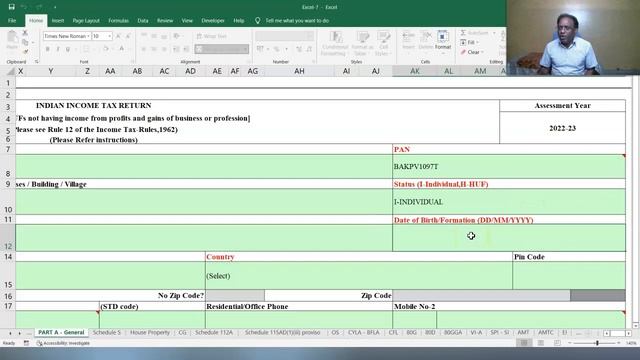Image resolution: width=640 pixels, height=360 pixels.
Task: Open the Schedule 115AD(1)(iii) proviso sheet tab
Action: tap(282, 333)
